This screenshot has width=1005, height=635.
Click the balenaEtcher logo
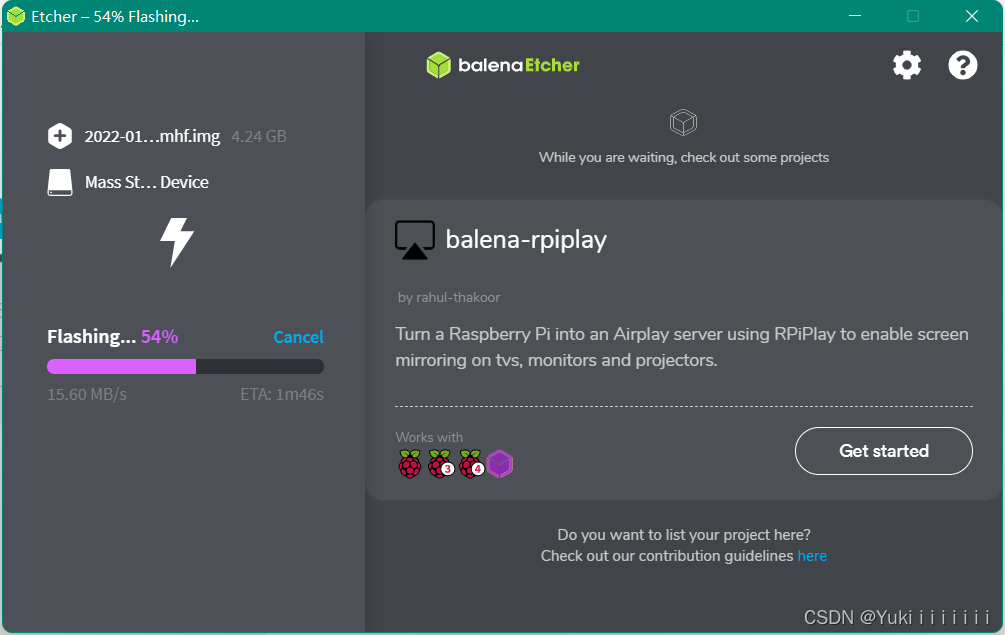click(503, 65)
